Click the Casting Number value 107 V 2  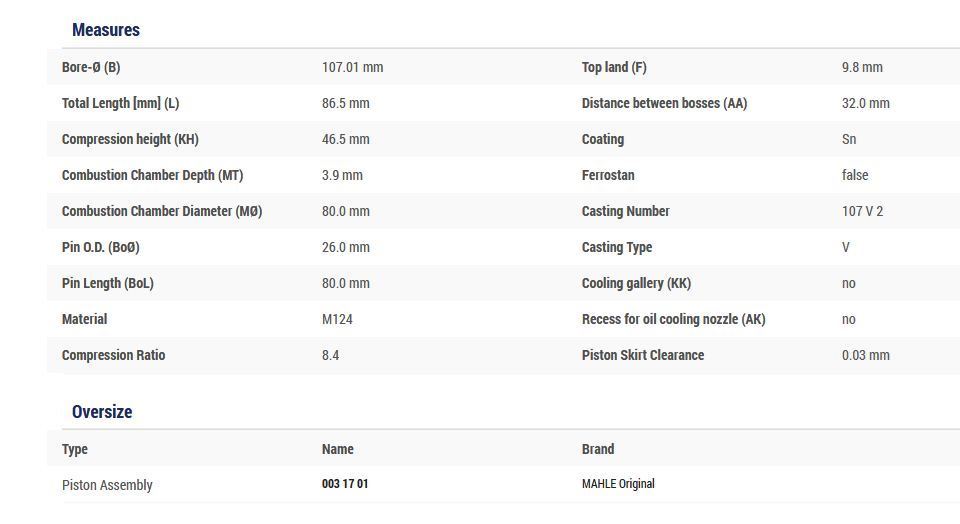click(x=862, y=211)
